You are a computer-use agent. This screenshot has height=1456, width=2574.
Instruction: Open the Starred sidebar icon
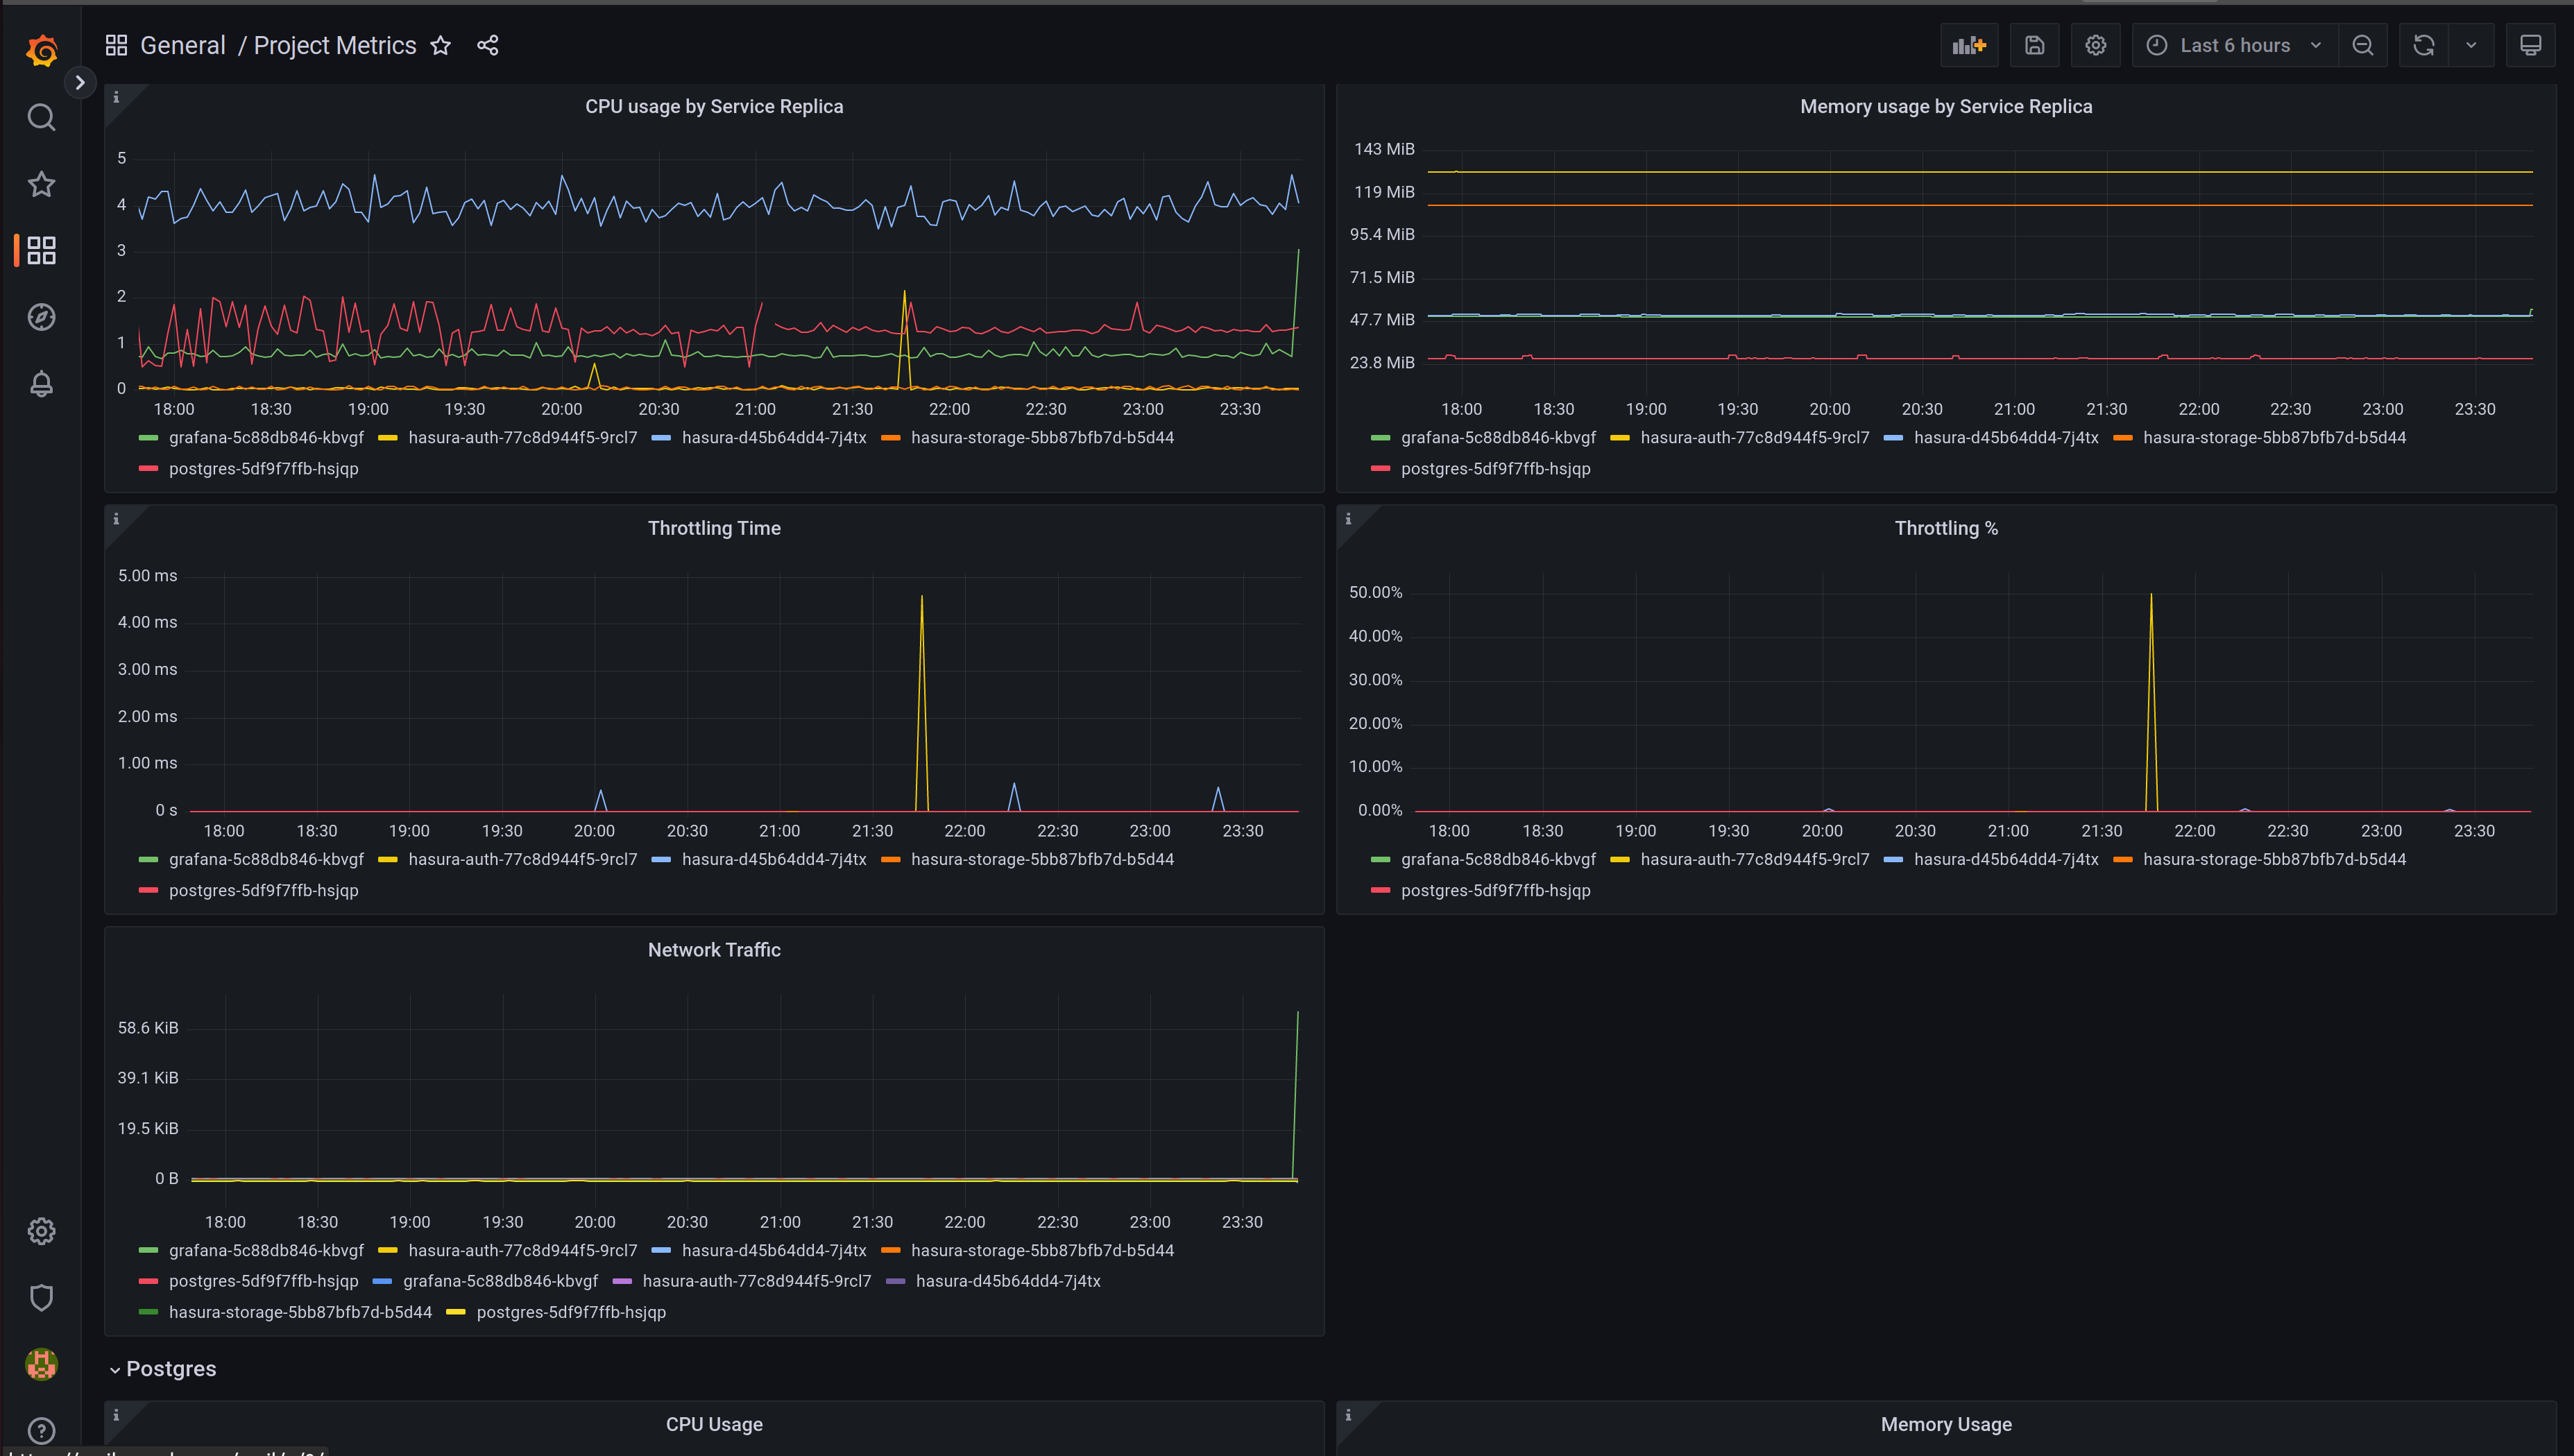pyautogui.click(x=41, y=184)
